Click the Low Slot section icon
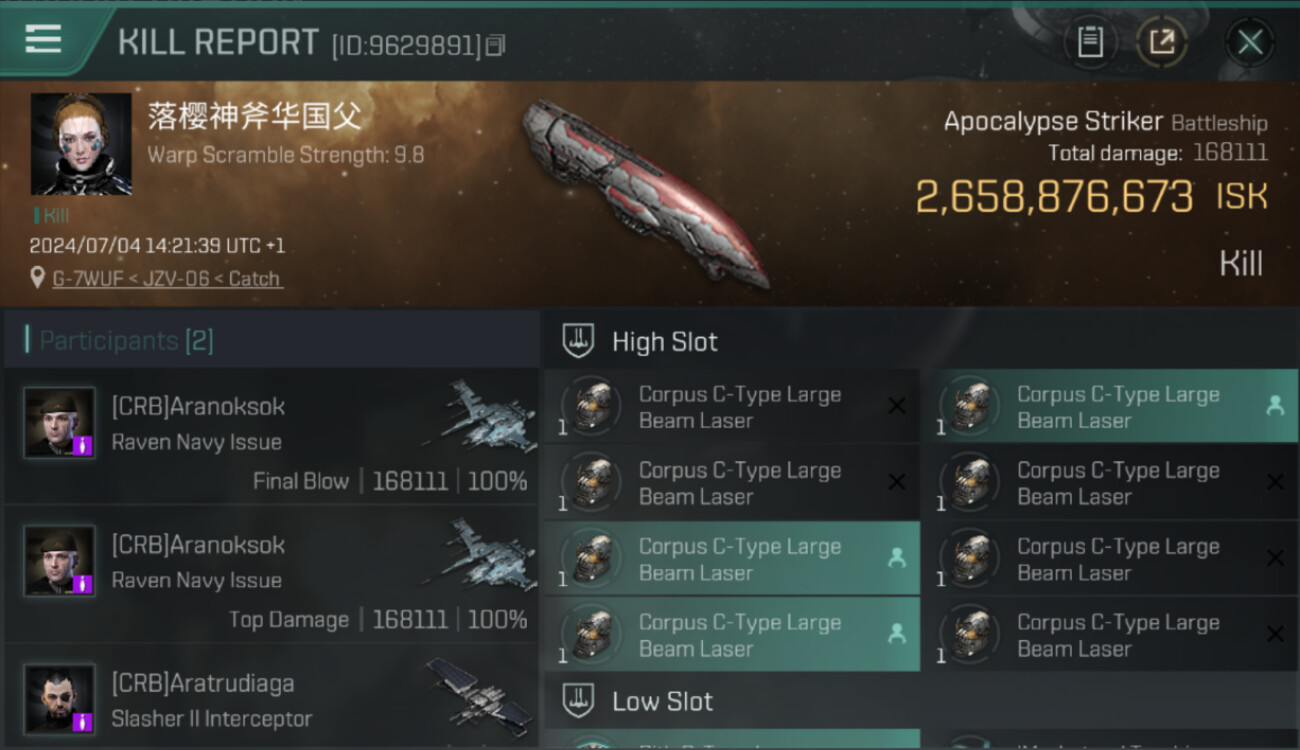The height and width of the screenshot is (750, 1300). pyautogui.click(x=578, y=701)
